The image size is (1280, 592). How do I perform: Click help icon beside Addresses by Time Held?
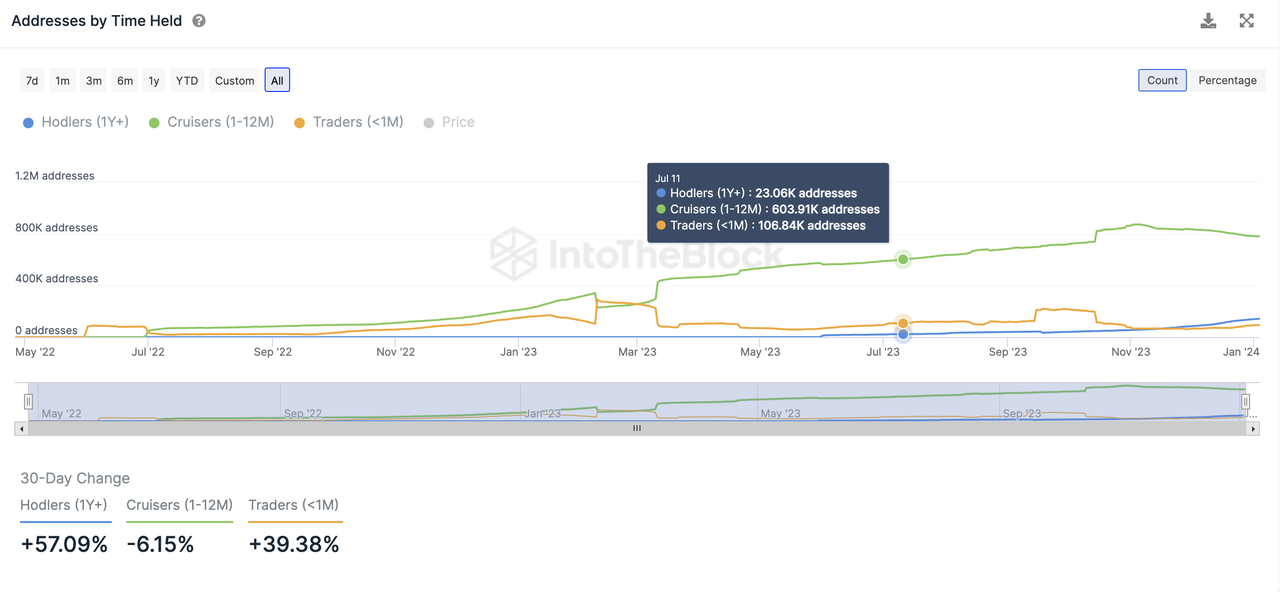199,21
